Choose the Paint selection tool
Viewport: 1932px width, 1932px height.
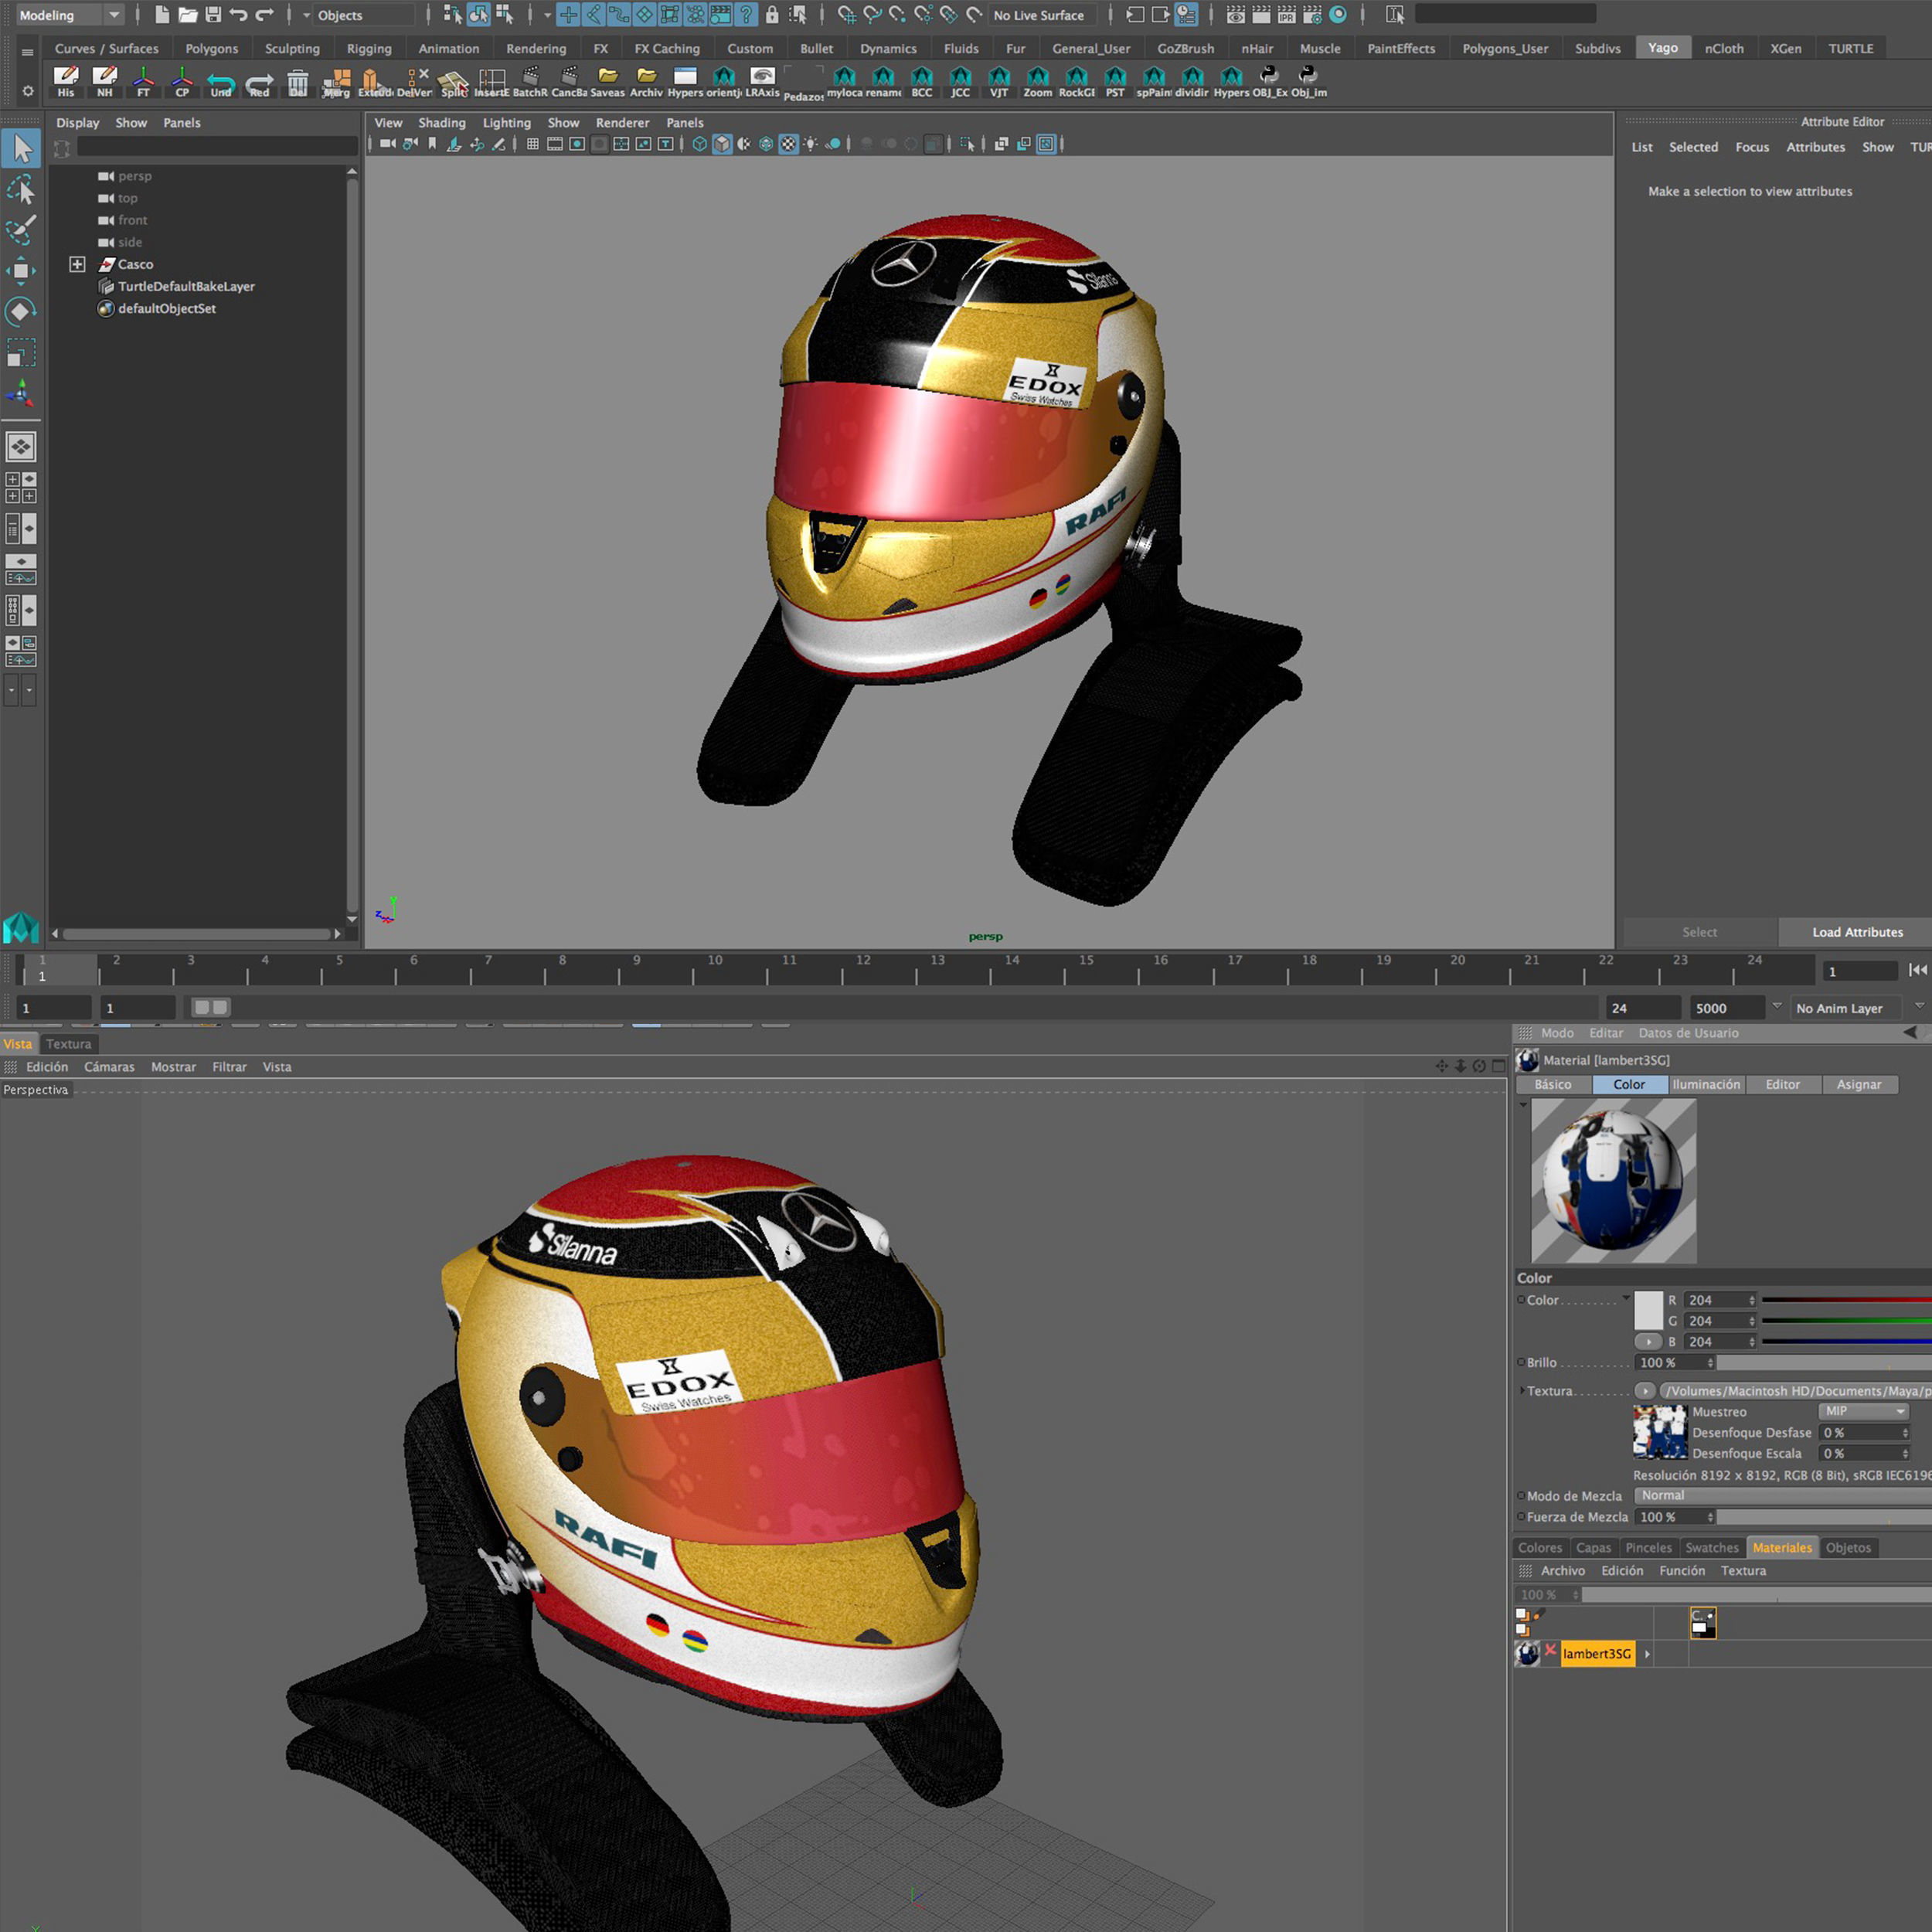[21, 230]
